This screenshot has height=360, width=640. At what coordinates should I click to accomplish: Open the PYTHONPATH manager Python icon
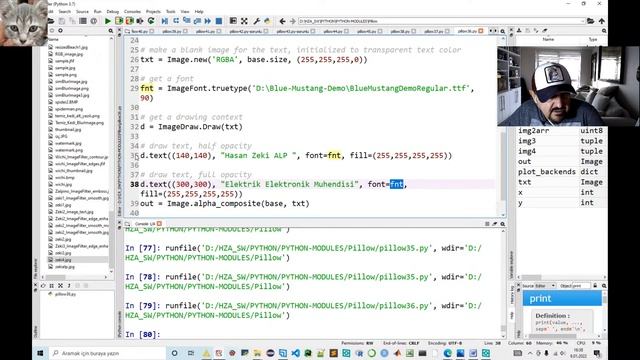click(267, 21)
